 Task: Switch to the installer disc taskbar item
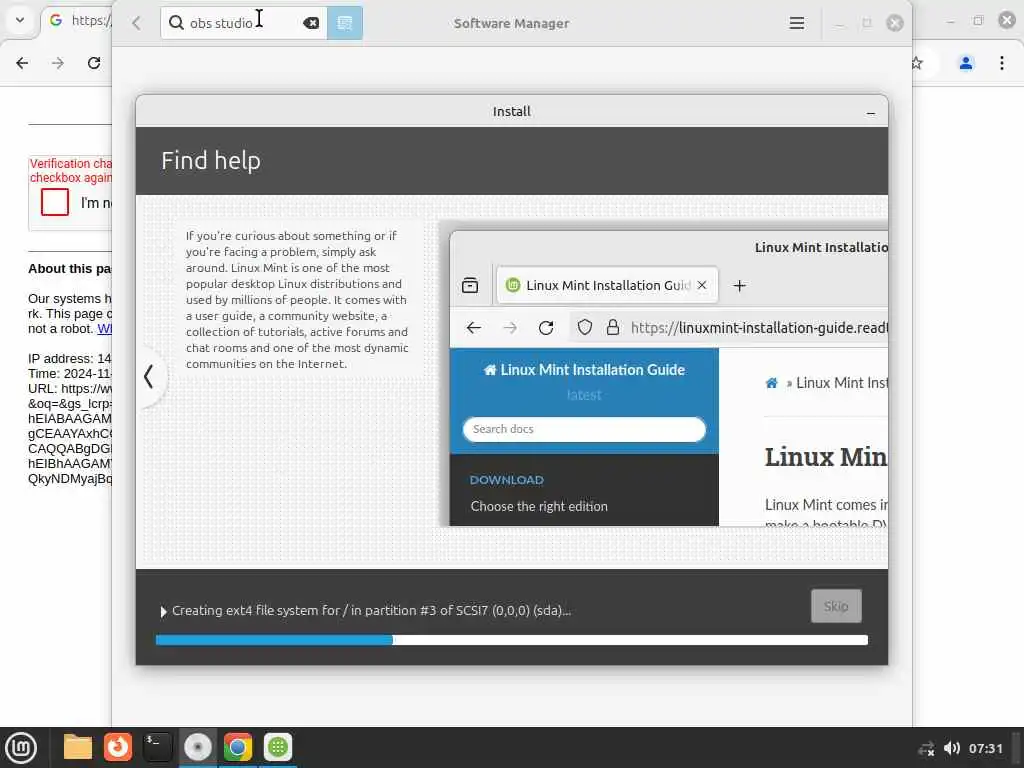click(197, 747)
